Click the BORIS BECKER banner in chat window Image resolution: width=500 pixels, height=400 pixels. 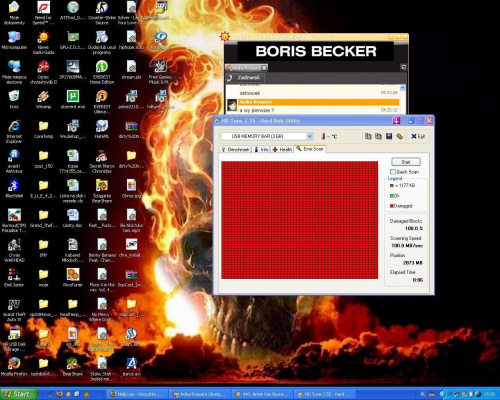click(316, 51)
